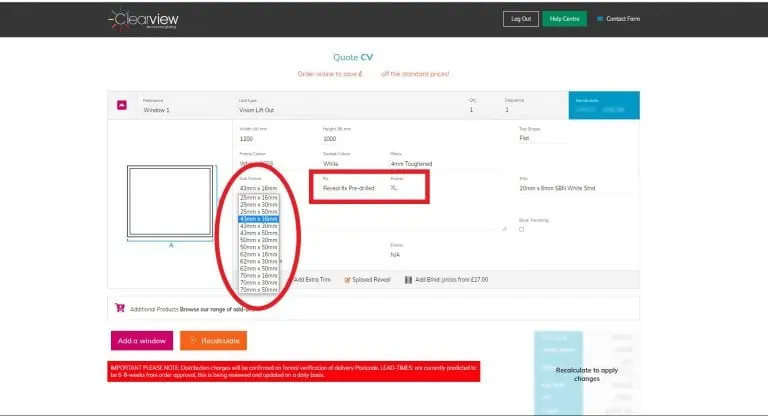Tick the Bead Trimming checkbox
The height and width of the screenshot is (416, 768).
(x=521, y=229)
